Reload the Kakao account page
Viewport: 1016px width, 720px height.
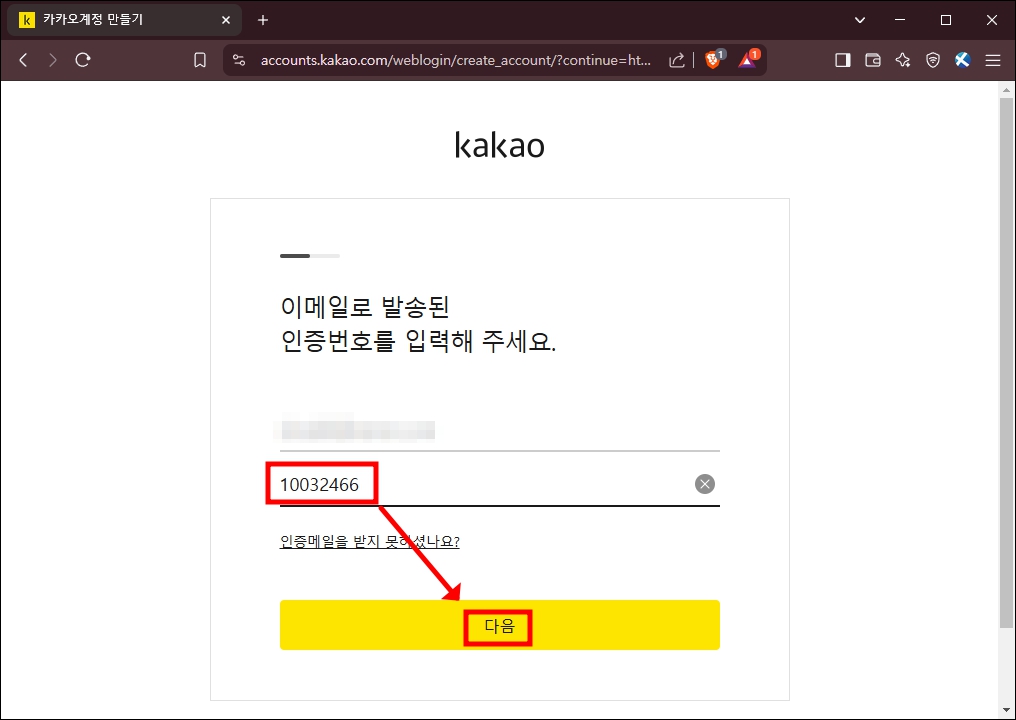click(82, 60)
